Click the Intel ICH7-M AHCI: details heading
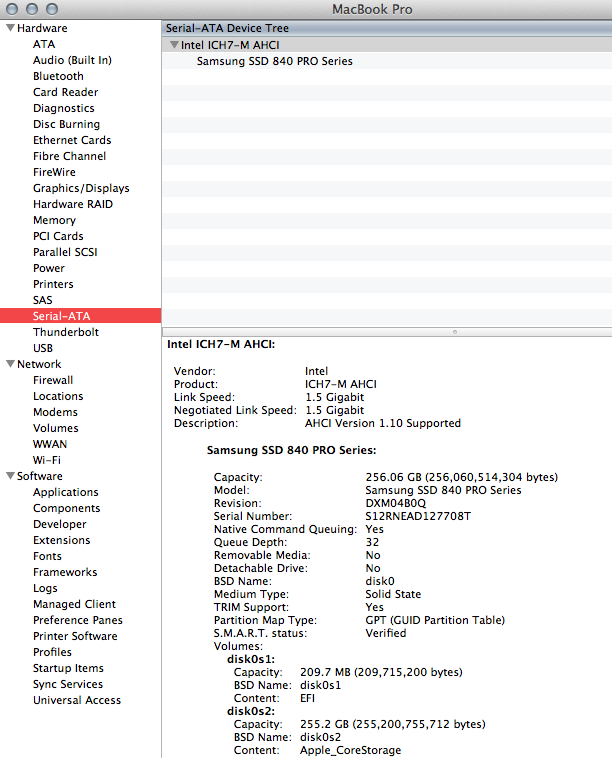This screenshot has height=758, width=612. point(221,344)
